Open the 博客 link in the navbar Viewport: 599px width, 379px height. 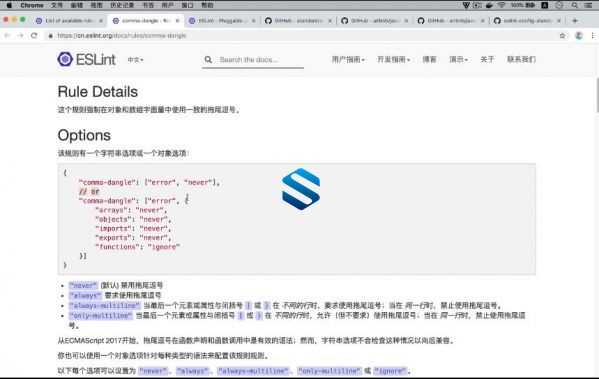point(429,59)
